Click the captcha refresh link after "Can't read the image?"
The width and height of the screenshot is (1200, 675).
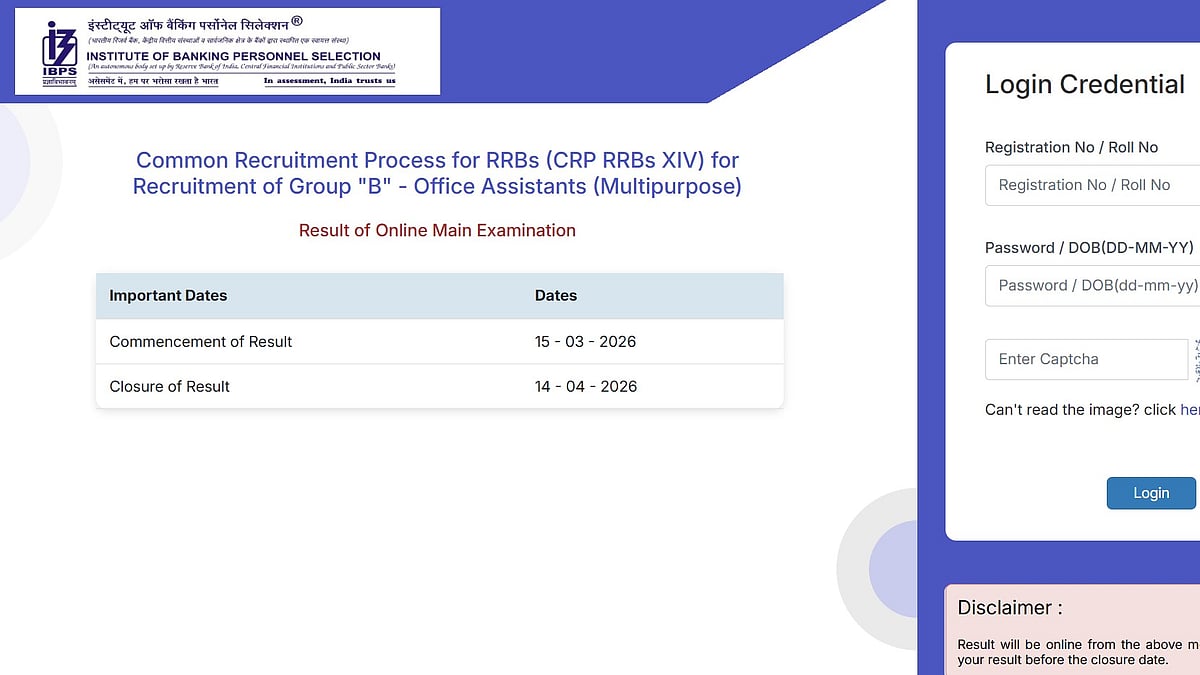[1189, 410]
